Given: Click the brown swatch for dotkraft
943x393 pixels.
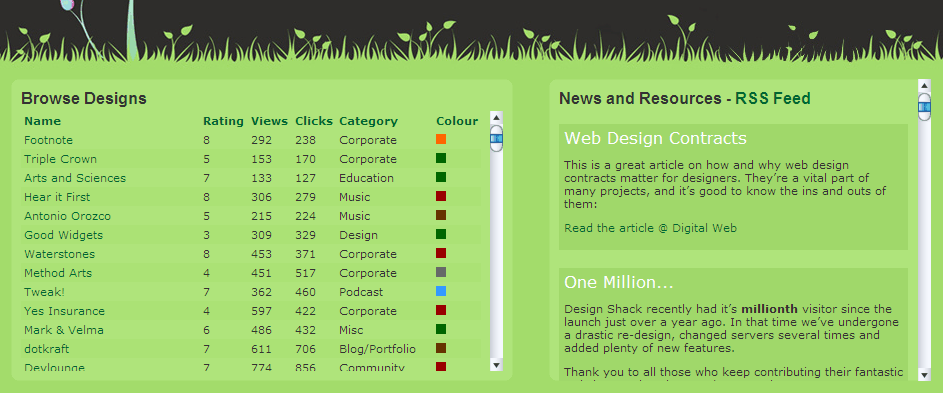Looking at the screenshot, I should click(x=441, y=348).
